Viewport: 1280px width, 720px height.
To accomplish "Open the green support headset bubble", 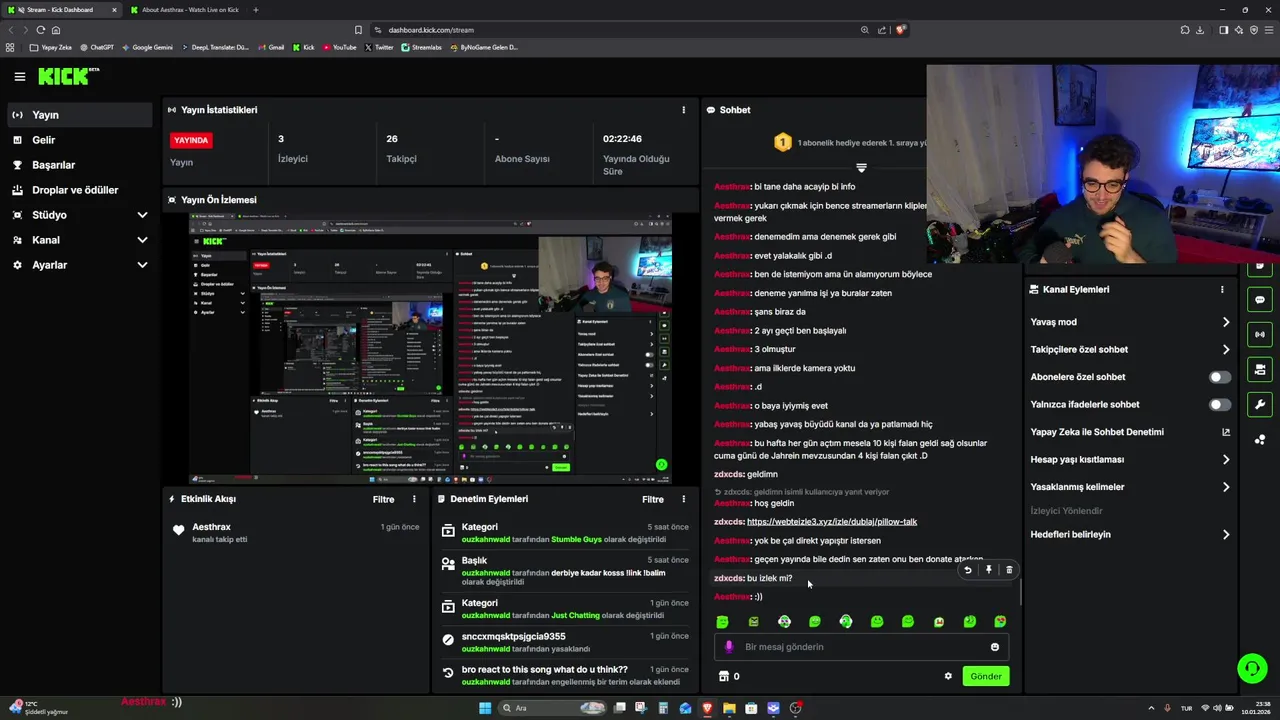I will click(x=1252, y=667).
